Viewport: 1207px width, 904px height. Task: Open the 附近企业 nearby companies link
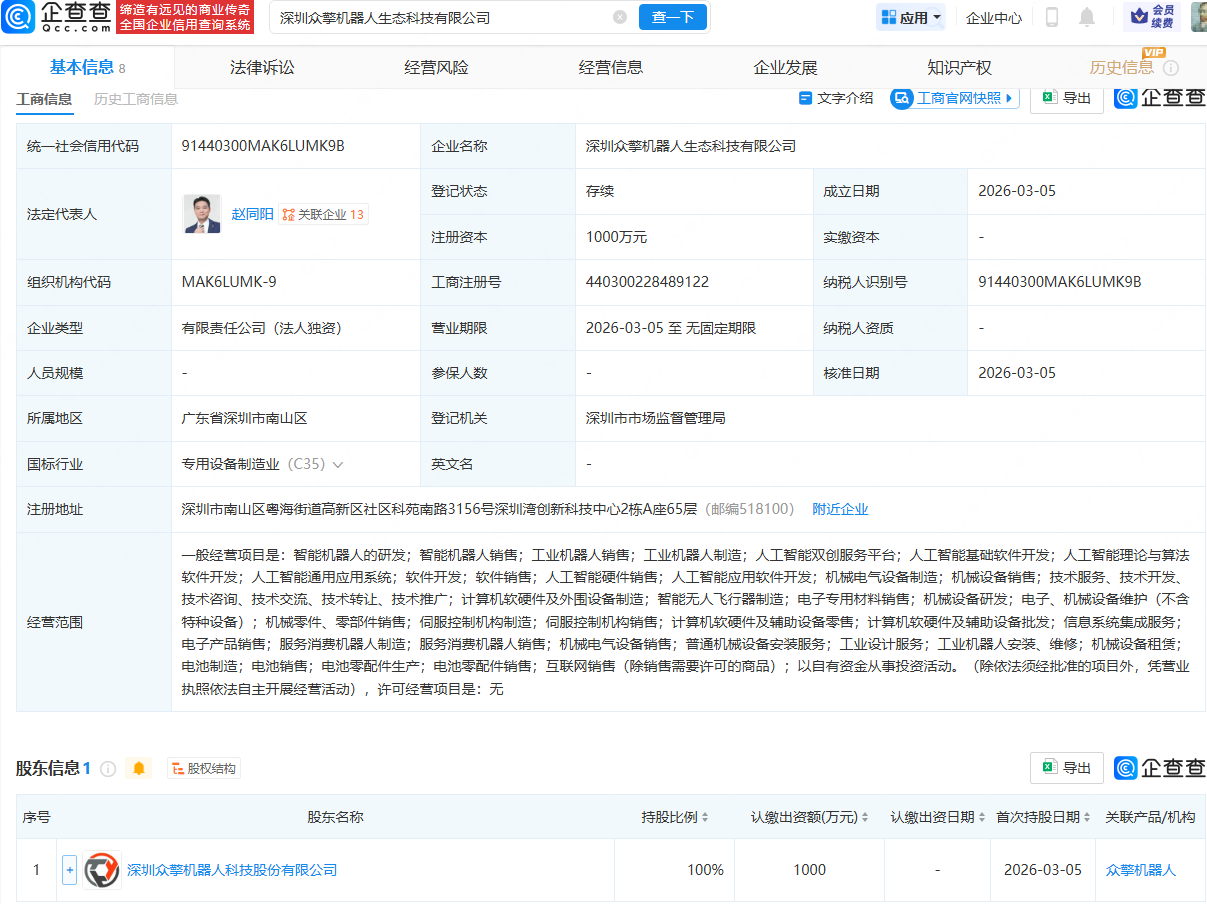coord(840,509)
